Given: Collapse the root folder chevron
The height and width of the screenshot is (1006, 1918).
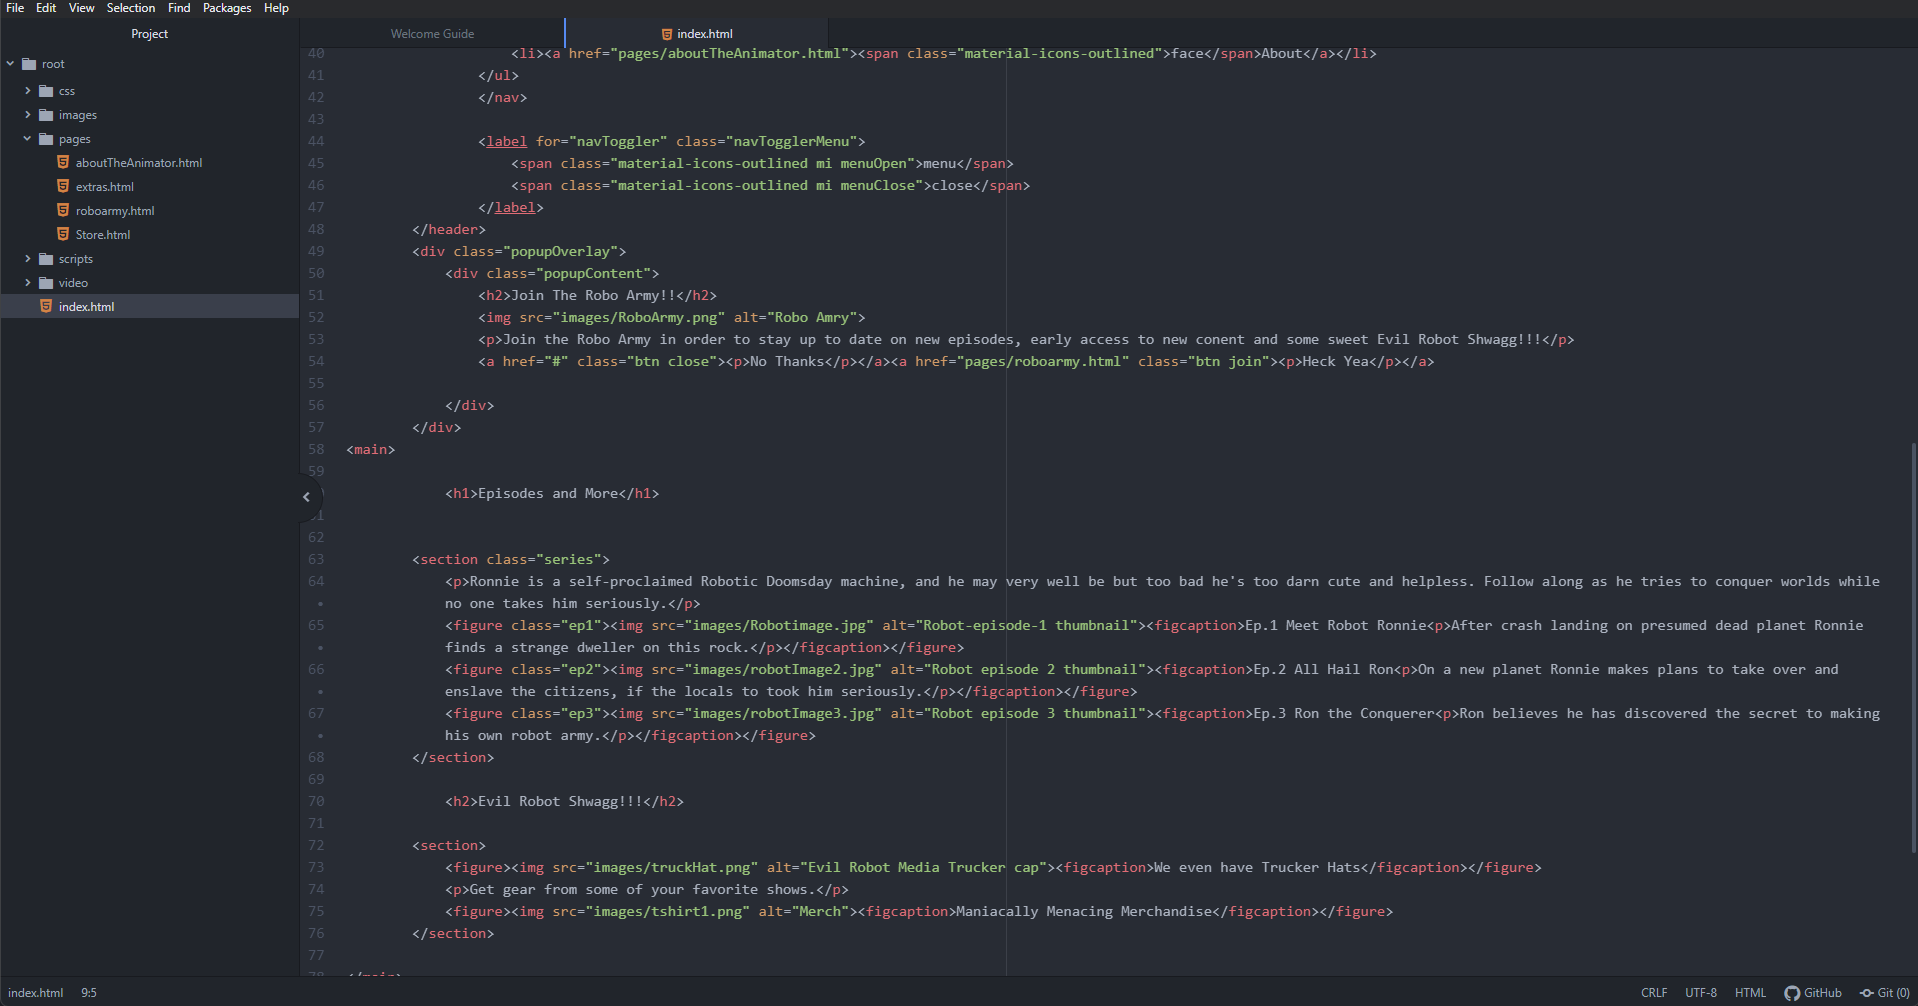Looking at the screenshot, I should [11, 64].
